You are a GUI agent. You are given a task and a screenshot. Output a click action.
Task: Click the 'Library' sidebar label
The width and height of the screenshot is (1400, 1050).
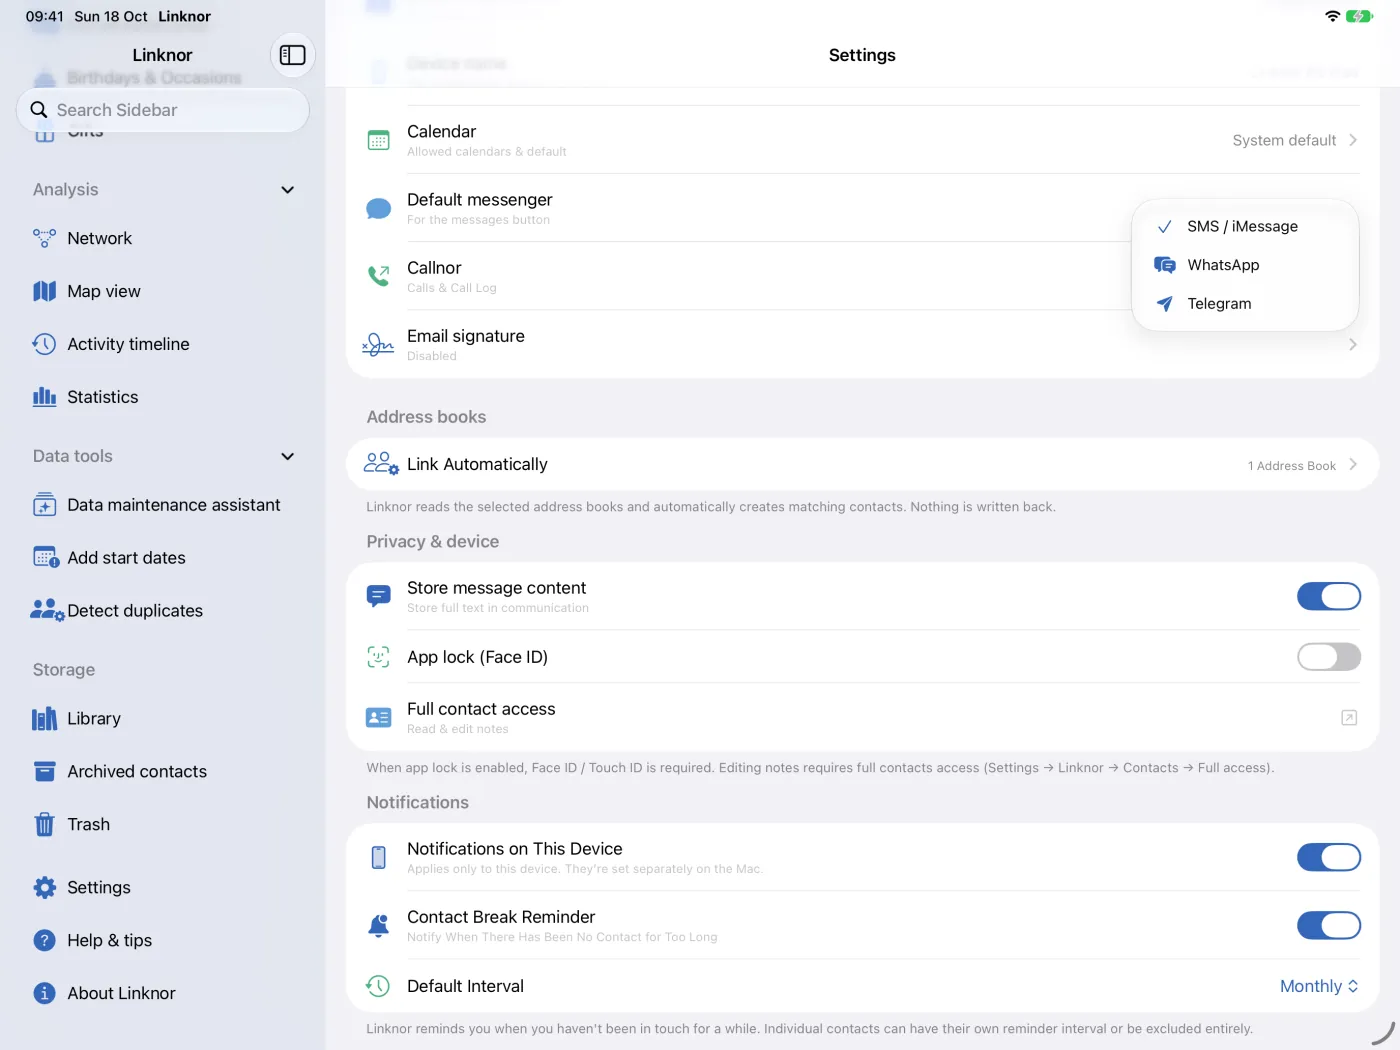tap(94, 718)
